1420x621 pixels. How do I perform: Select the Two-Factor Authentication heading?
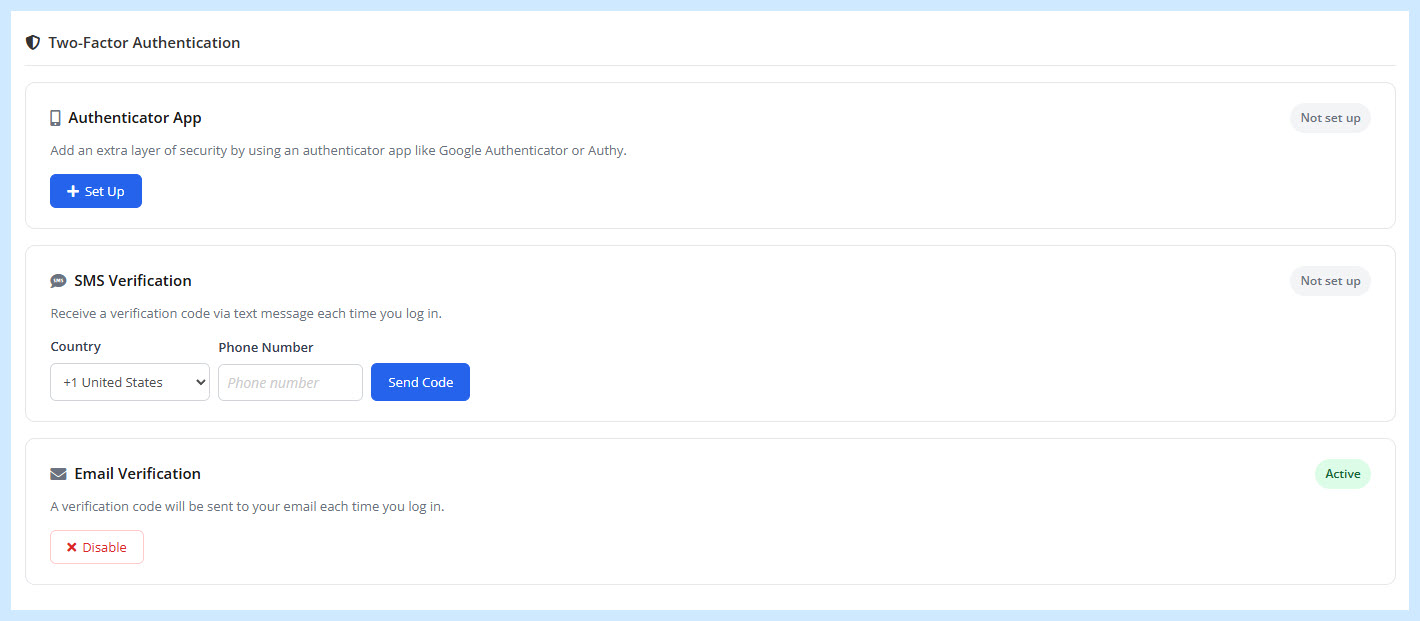click(144, 43)
